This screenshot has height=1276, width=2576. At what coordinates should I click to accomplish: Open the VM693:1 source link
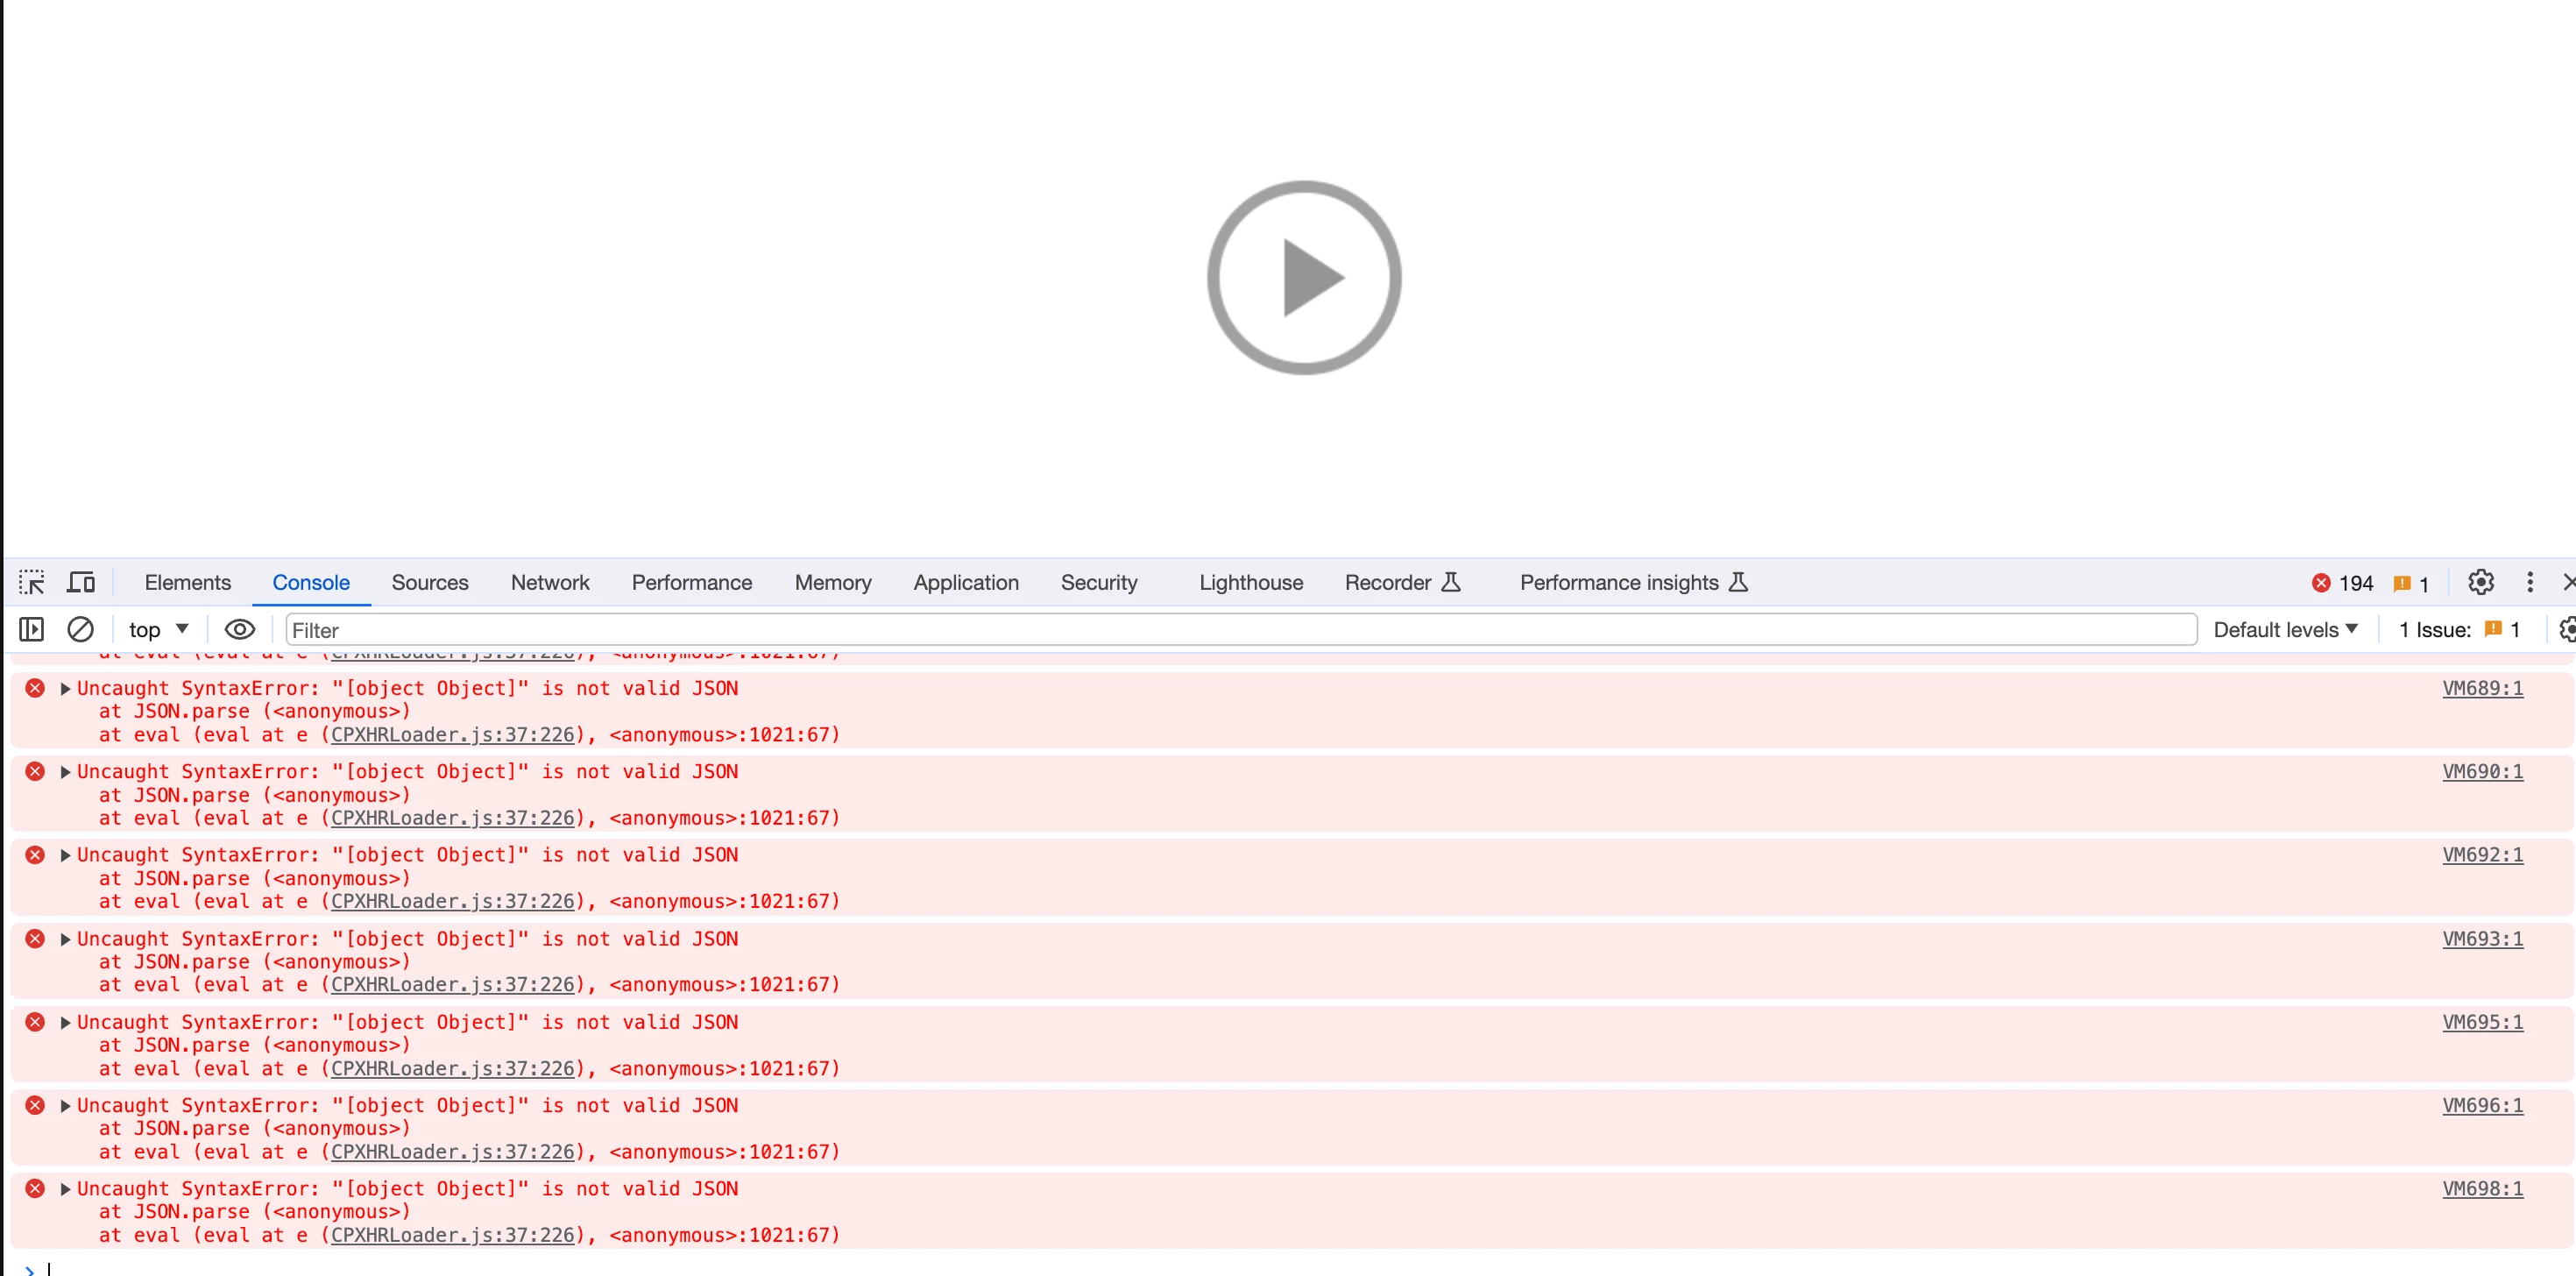tap(2482, 938)
